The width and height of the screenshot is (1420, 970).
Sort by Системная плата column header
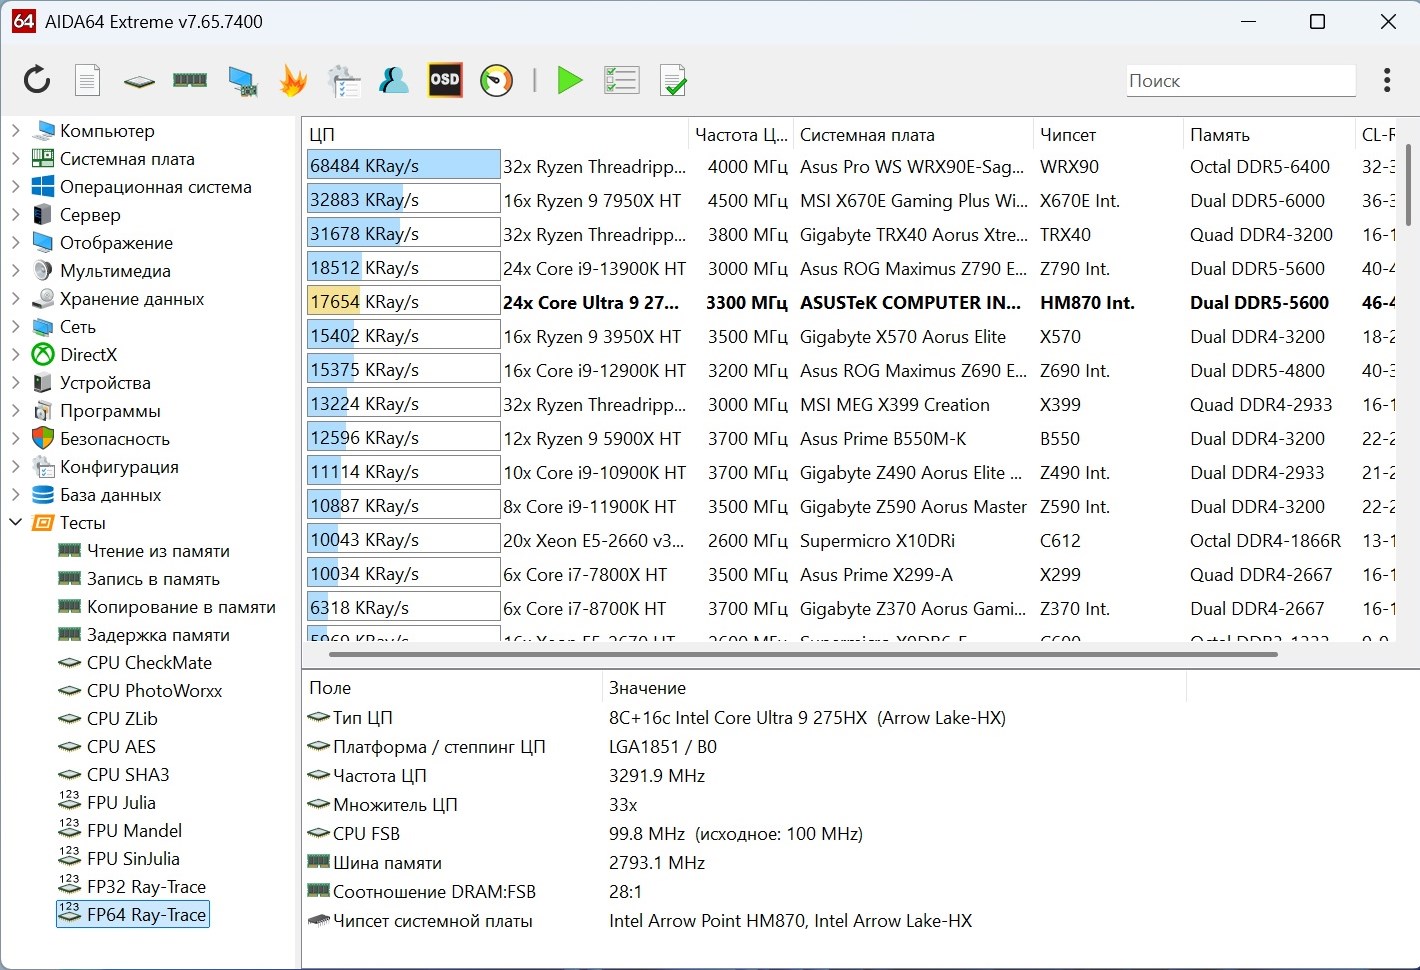point(867,135)
